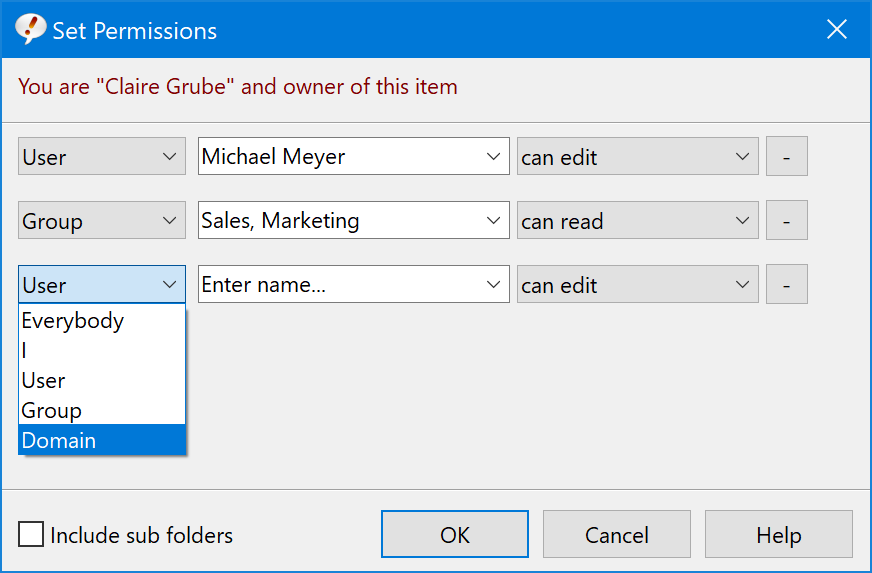872x573 pixels.
Task: Open the can read permission dropdown
Action: 637,220
